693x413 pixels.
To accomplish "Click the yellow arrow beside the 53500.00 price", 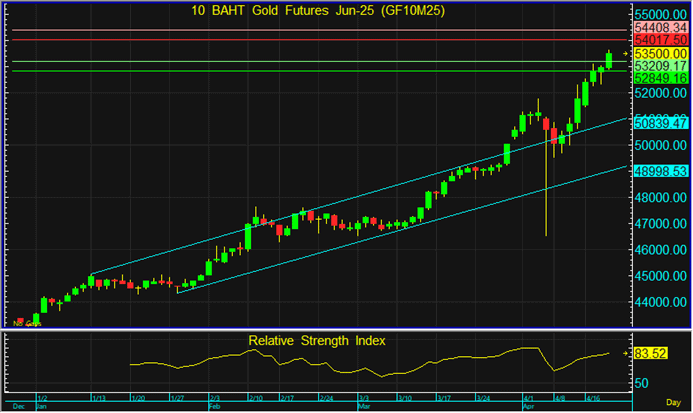I will tap(625, 53).
